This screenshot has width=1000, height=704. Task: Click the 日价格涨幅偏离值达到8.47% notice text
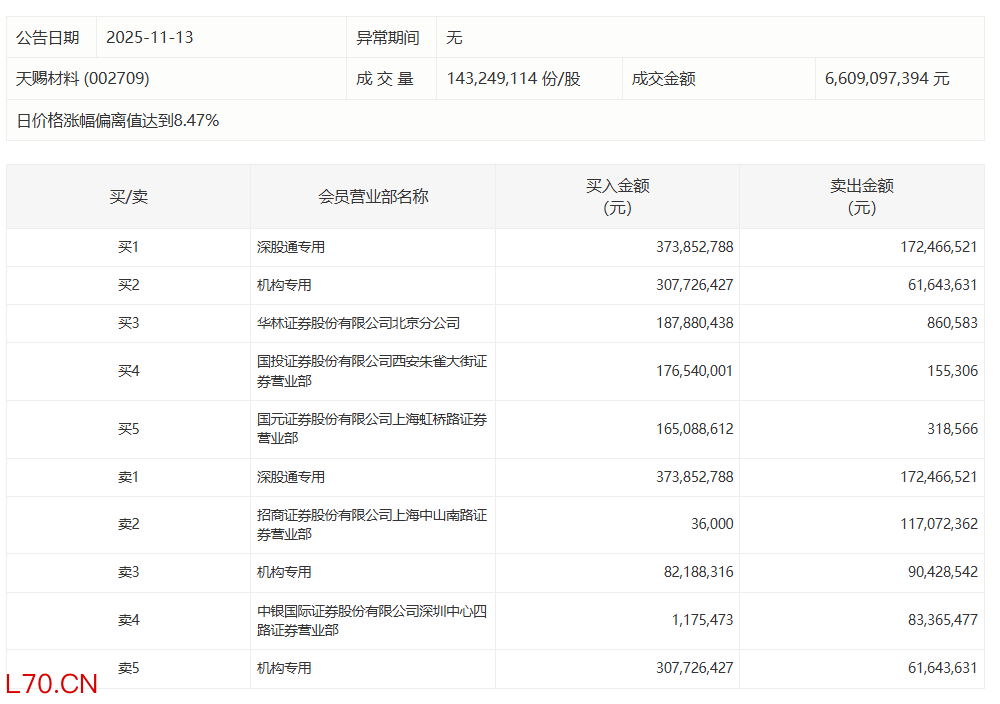click(118, 120)
